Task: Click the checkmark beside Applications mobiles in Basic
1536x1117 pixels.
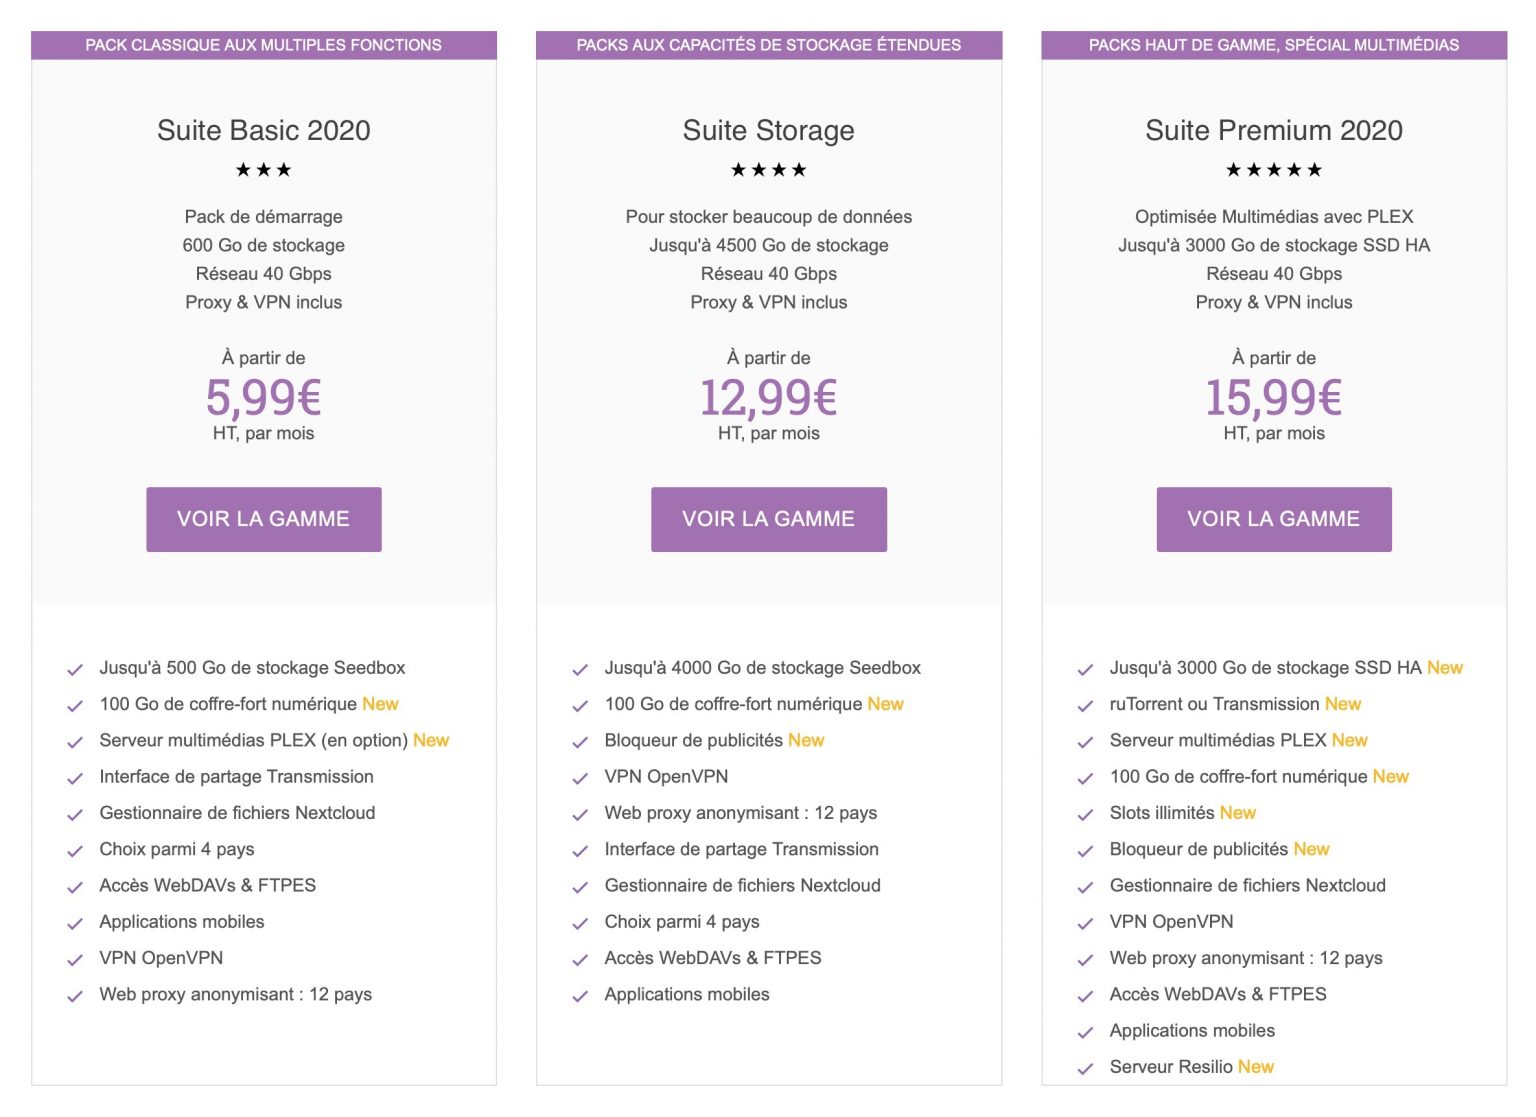Action: click(x=74, y=922)
